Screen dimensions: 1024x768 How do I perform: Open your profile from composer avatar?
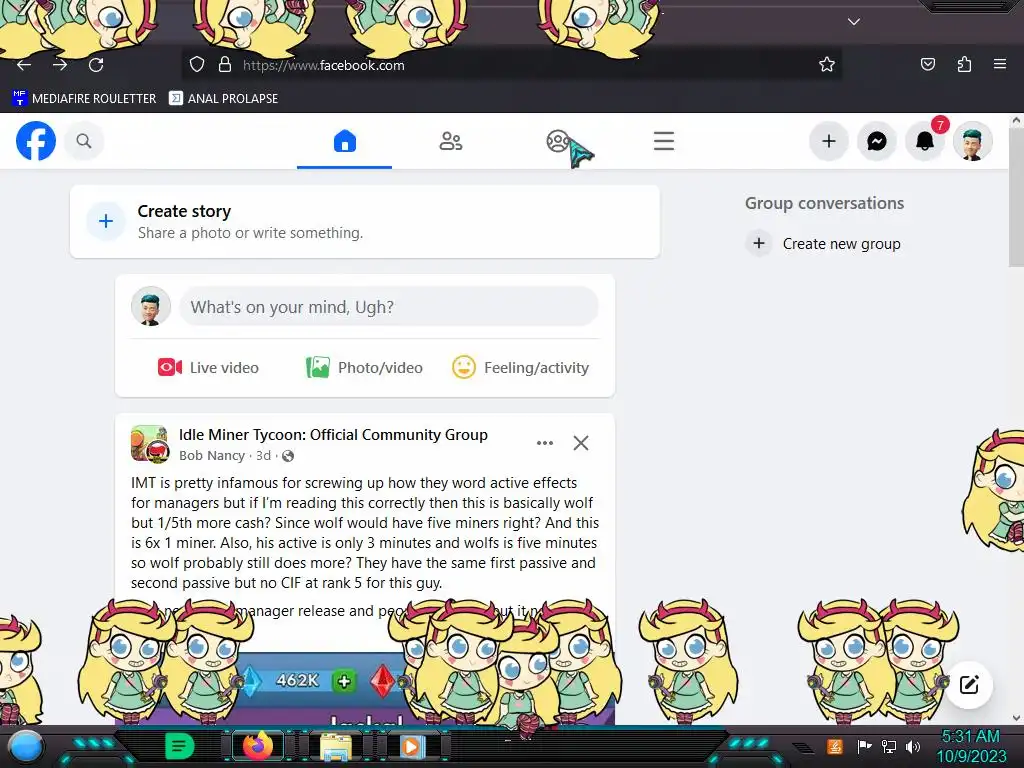151,306
